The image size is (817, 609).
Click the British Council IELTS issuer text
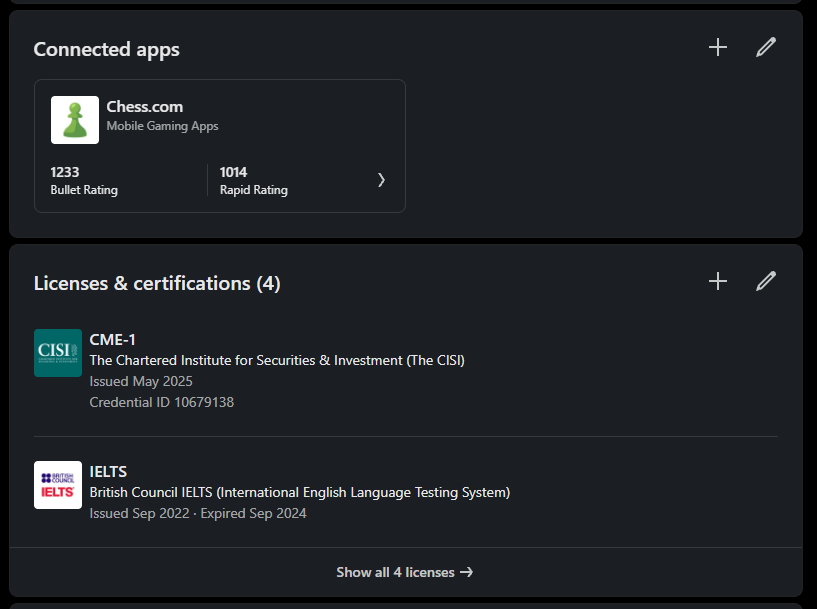300,492
